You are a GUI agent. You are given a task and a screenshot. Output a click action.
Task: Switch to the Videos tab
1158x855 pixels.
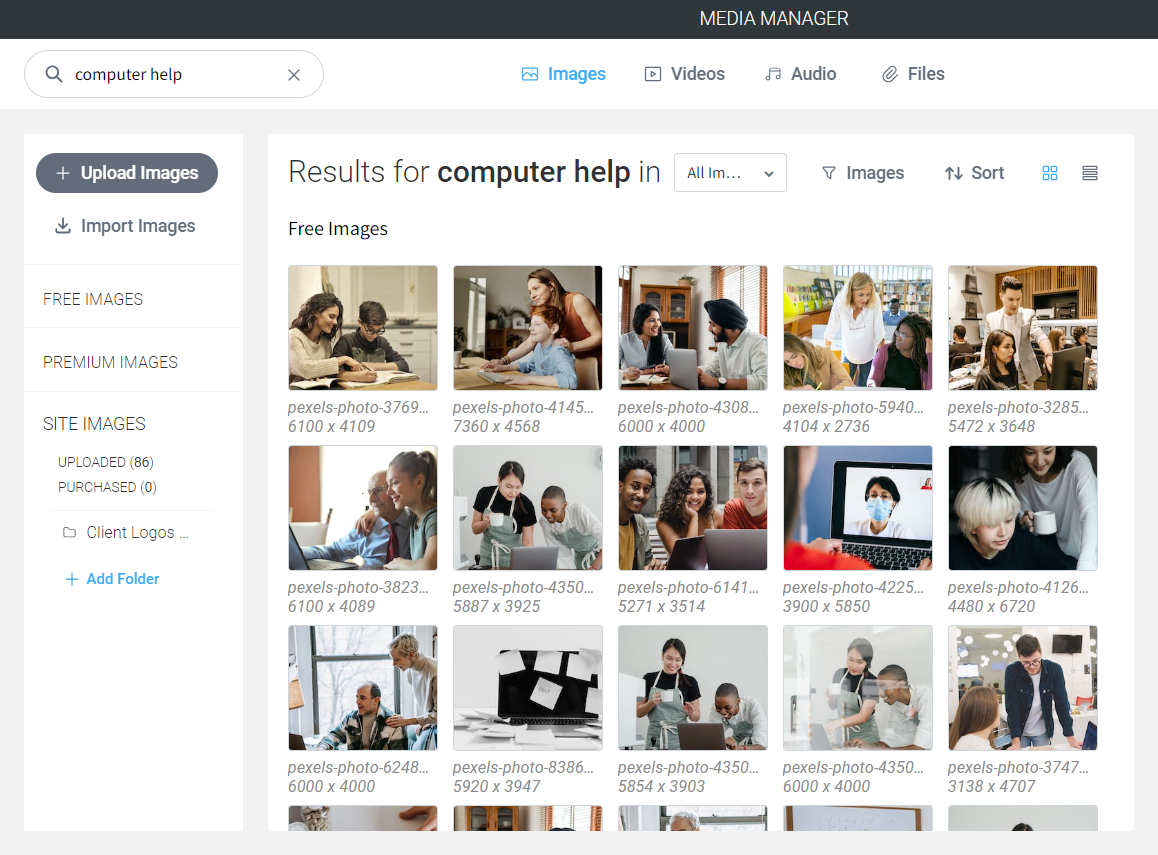(x=685, y=74)
